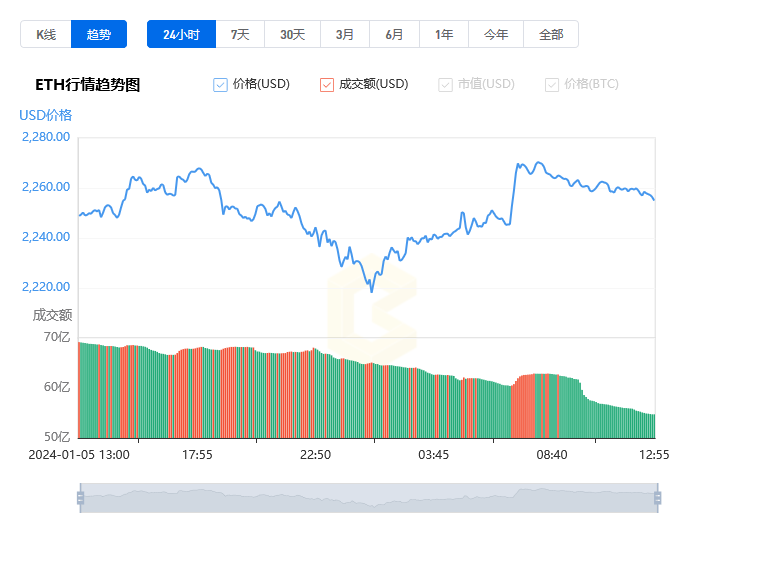Click left handle of range slider
Viewport: 780px width, 563px height.
81,498
